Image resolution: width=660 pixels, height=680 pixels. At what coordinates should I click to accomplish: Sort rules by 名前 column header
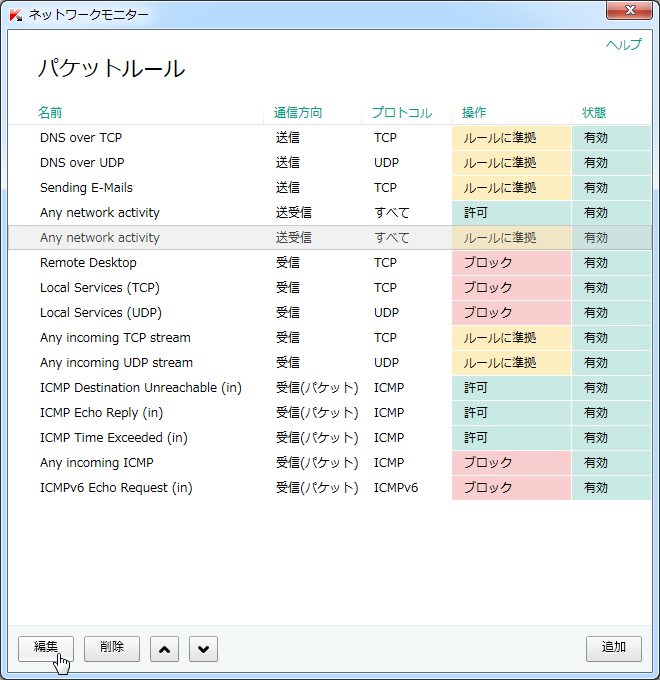[50, 113]
